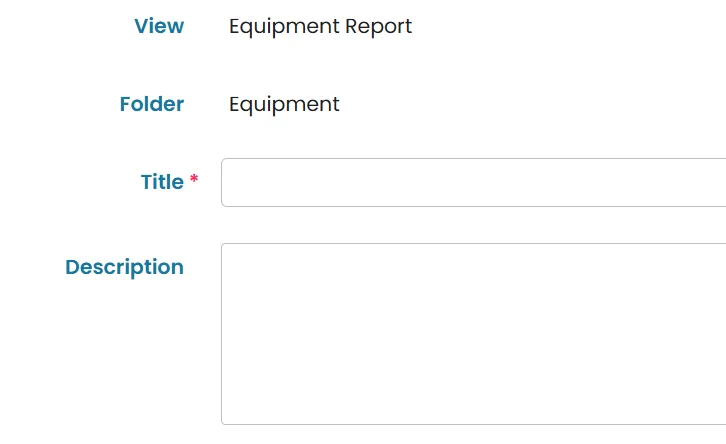
Task: Click the blue Title heading text
Action: tap(162, 182)
